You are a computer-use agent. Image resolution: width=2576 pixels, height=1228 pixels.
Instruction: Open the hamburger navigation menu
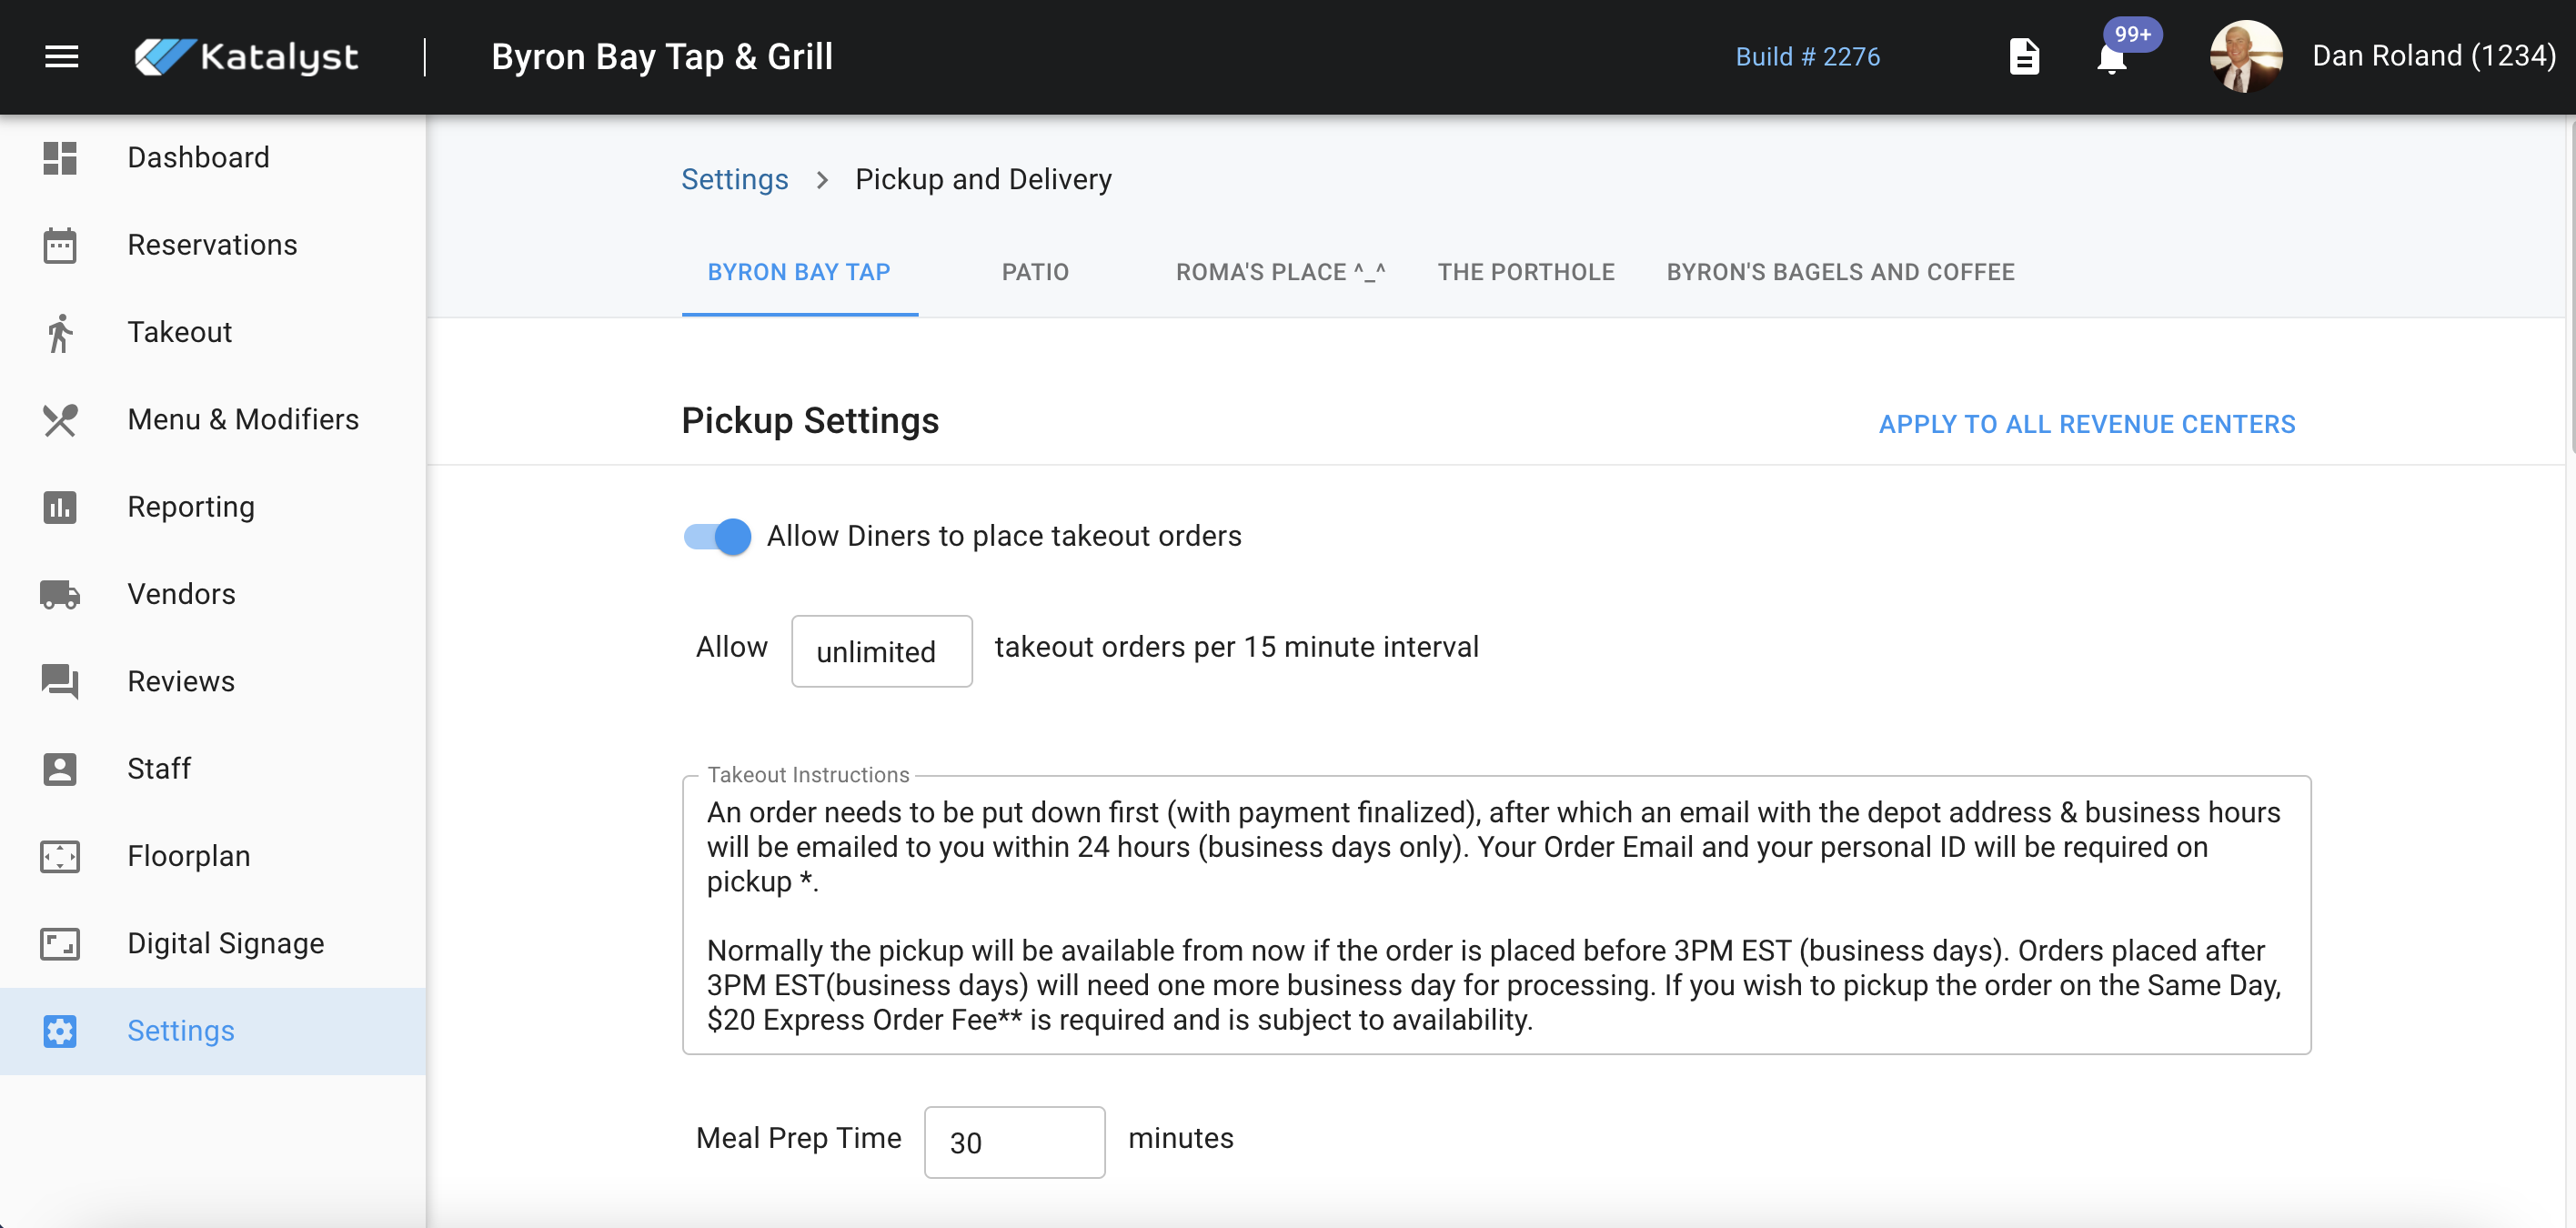click(x=62, y=57)
